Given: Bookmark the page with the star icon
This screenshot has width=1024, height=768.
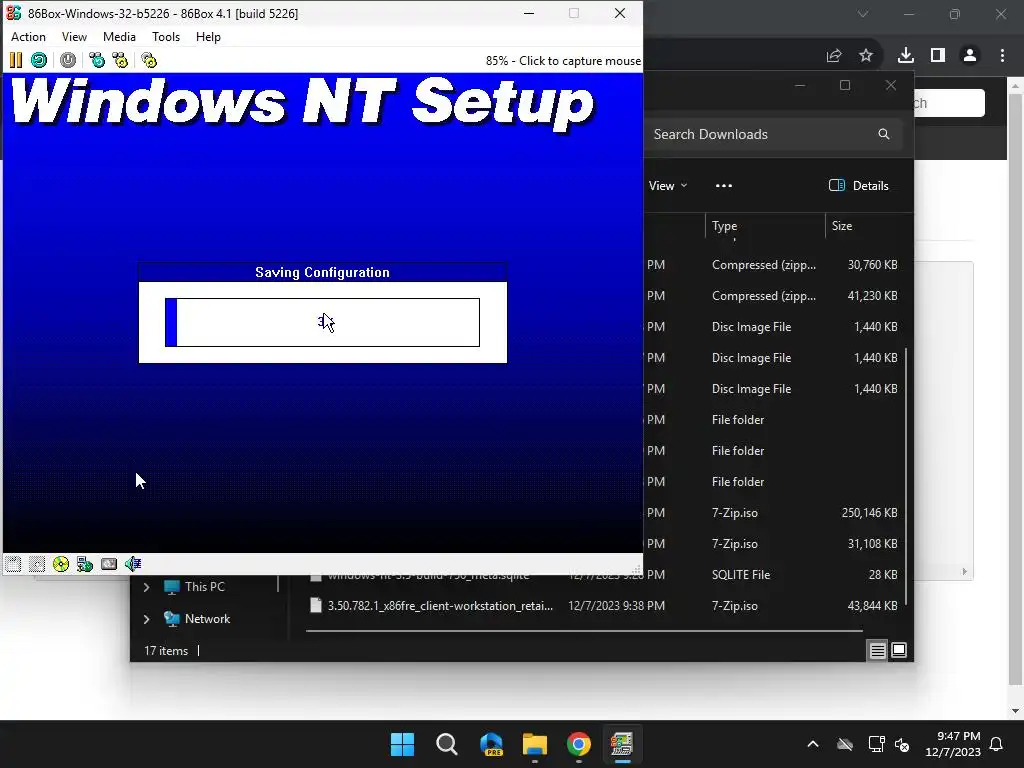Looking at the screenshot, I should [866, 56].
